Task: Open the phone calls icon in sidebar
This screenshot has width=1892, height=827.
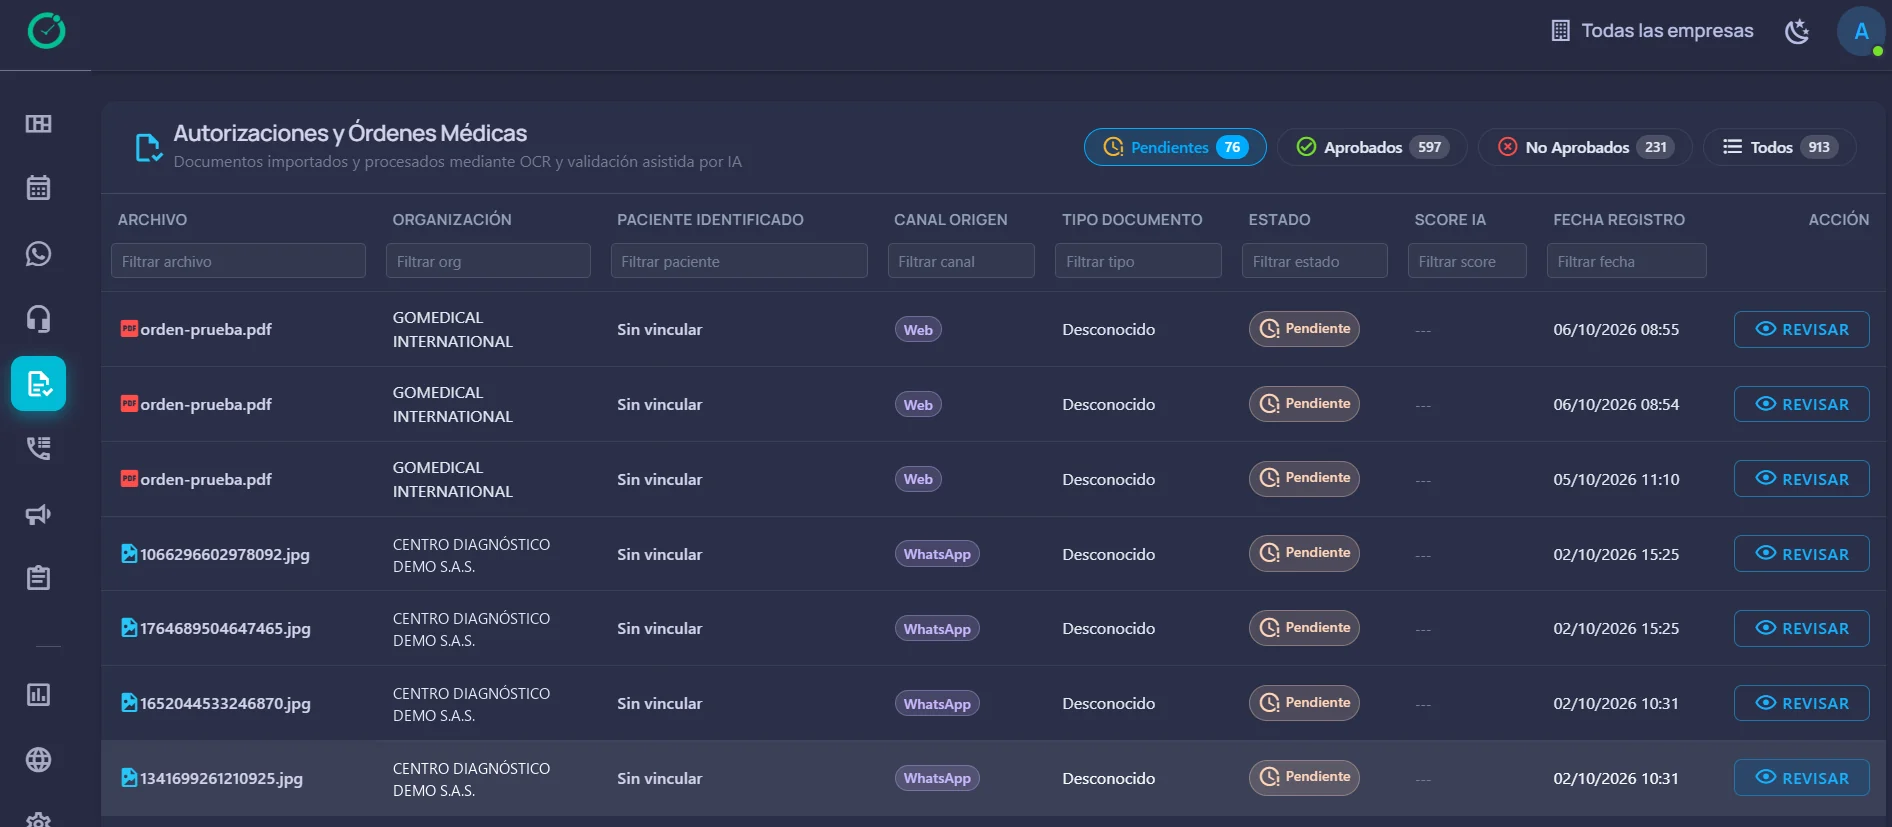Action: (x=38, y=448)
